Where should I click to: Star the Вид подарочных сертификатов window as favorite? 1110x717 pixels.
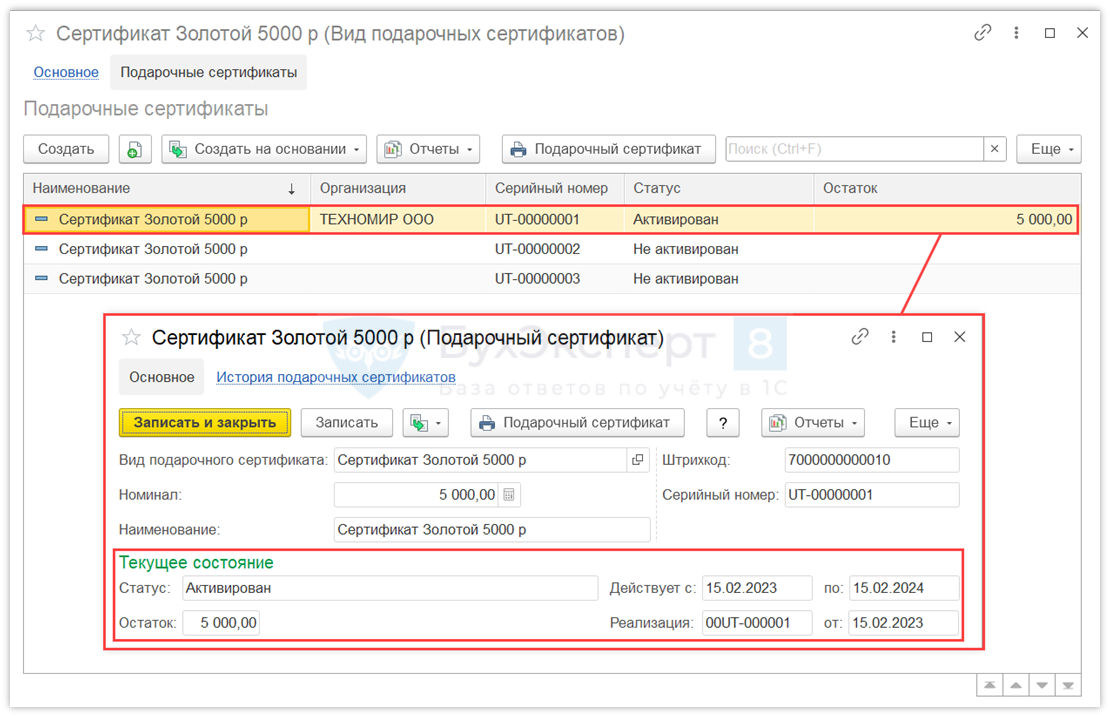pos(36,34)
